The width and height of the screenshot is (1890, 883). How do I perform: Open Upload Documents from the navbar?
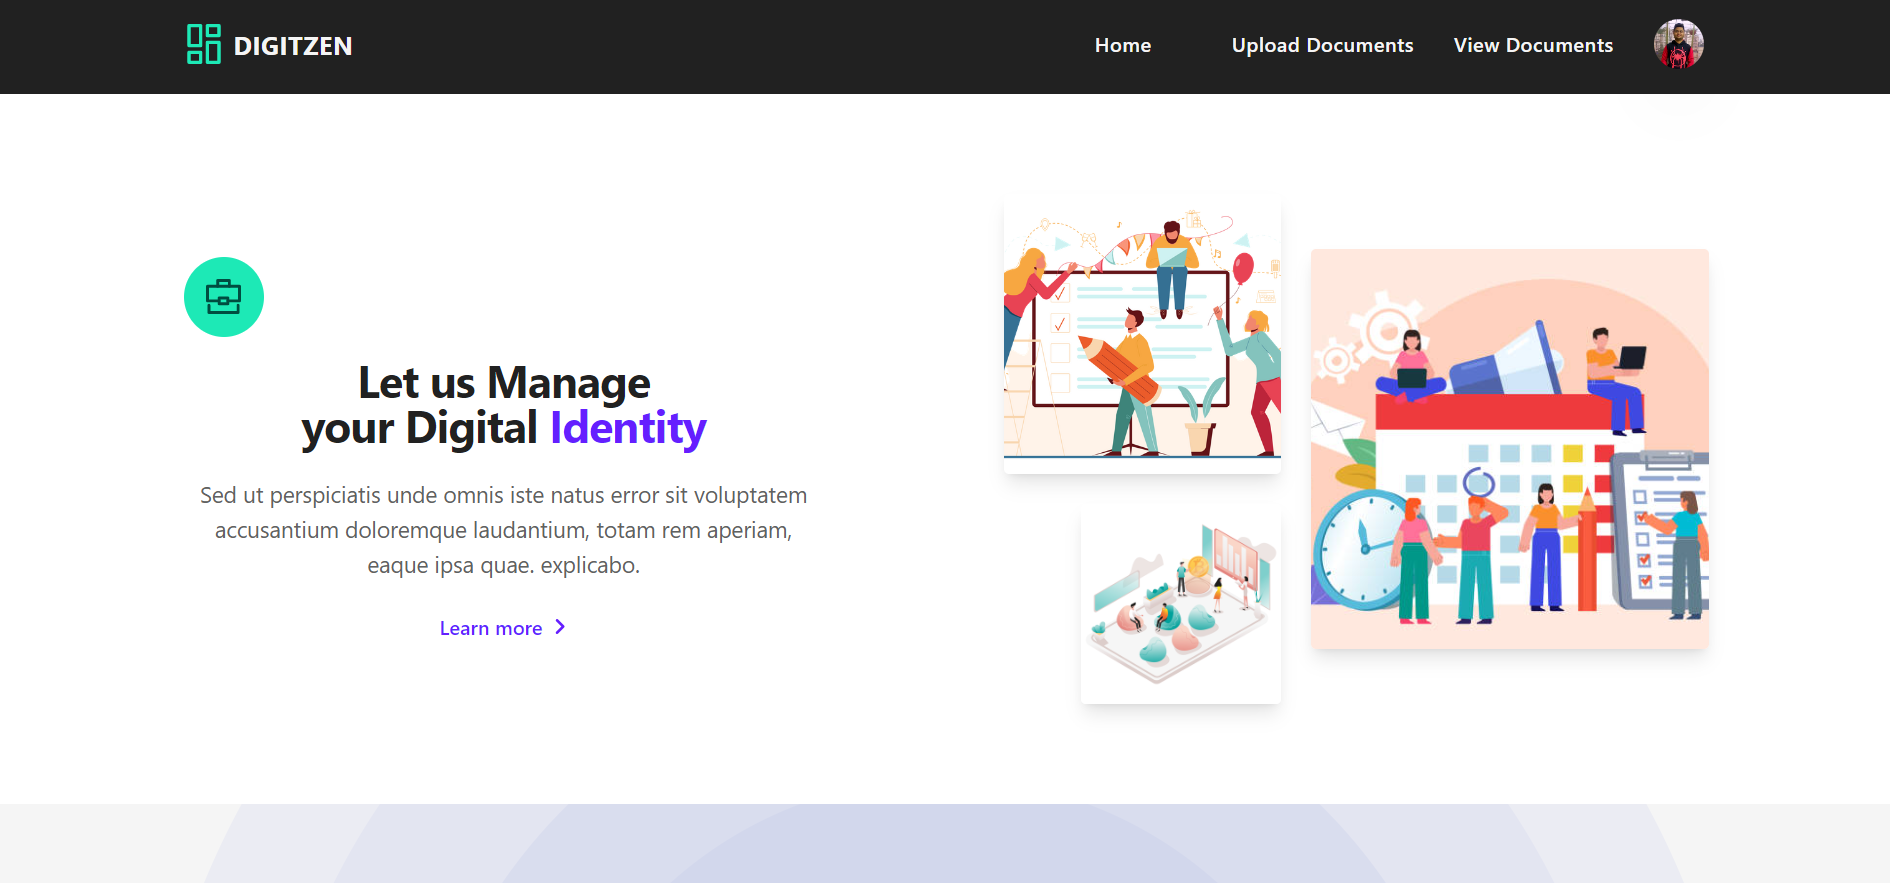pos(1322,45)
